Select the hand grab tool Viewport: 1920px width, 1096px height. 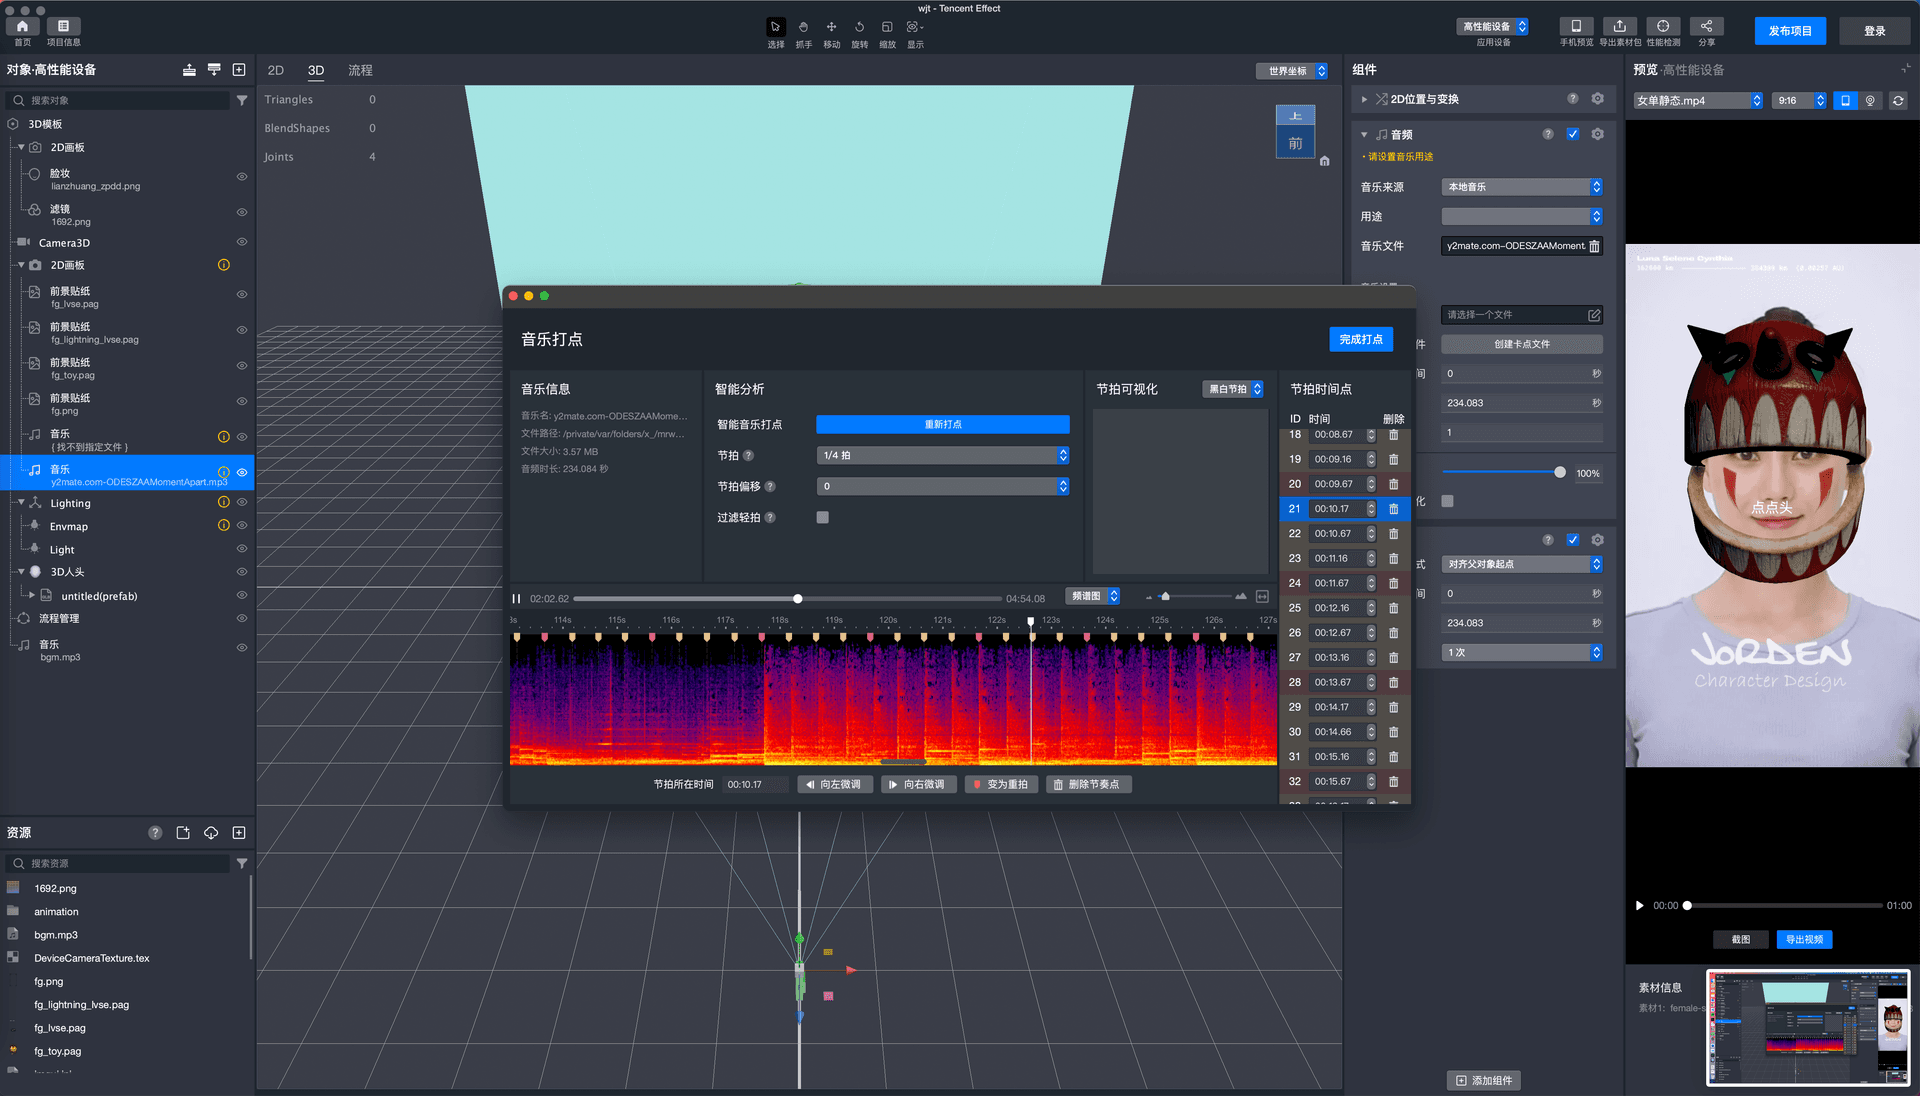click(x=803, y=27)
